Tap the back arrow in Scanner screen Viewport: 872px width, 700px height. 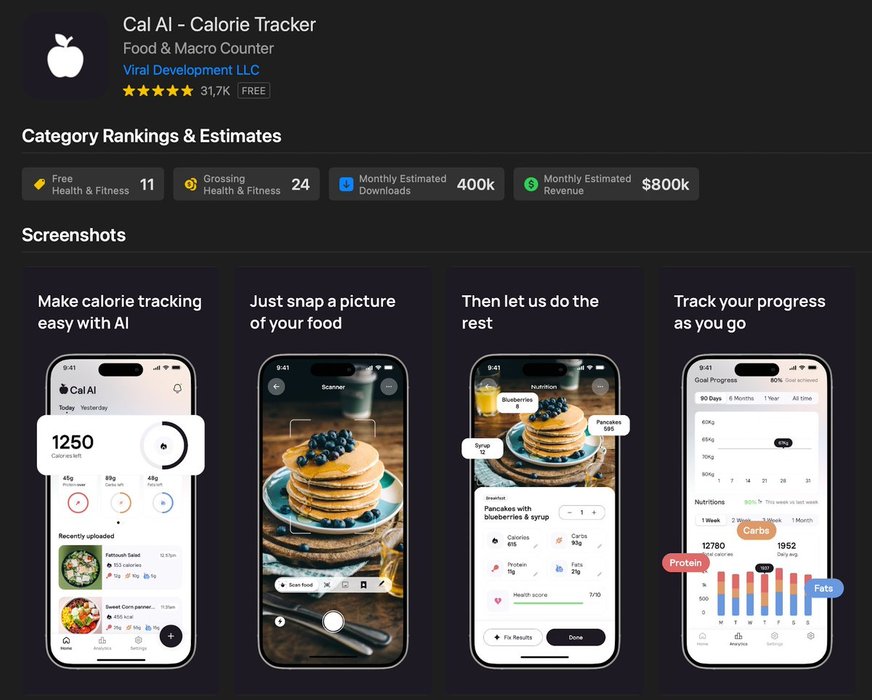(x=276, y=386)
